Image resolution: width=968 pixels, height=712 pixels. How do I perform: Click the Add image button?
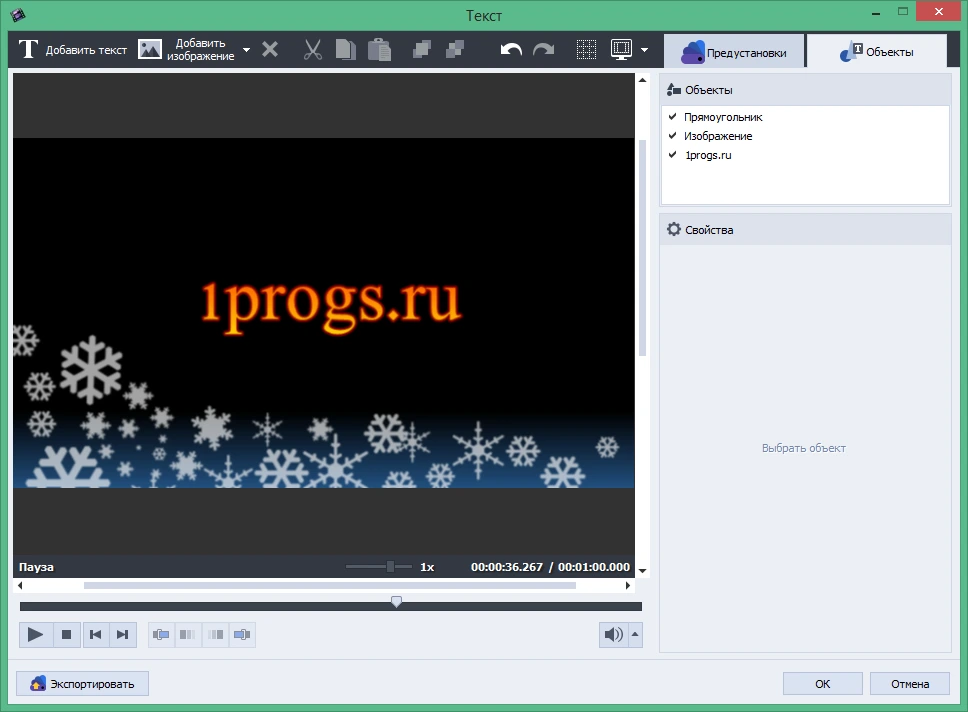tap(186, 49)
